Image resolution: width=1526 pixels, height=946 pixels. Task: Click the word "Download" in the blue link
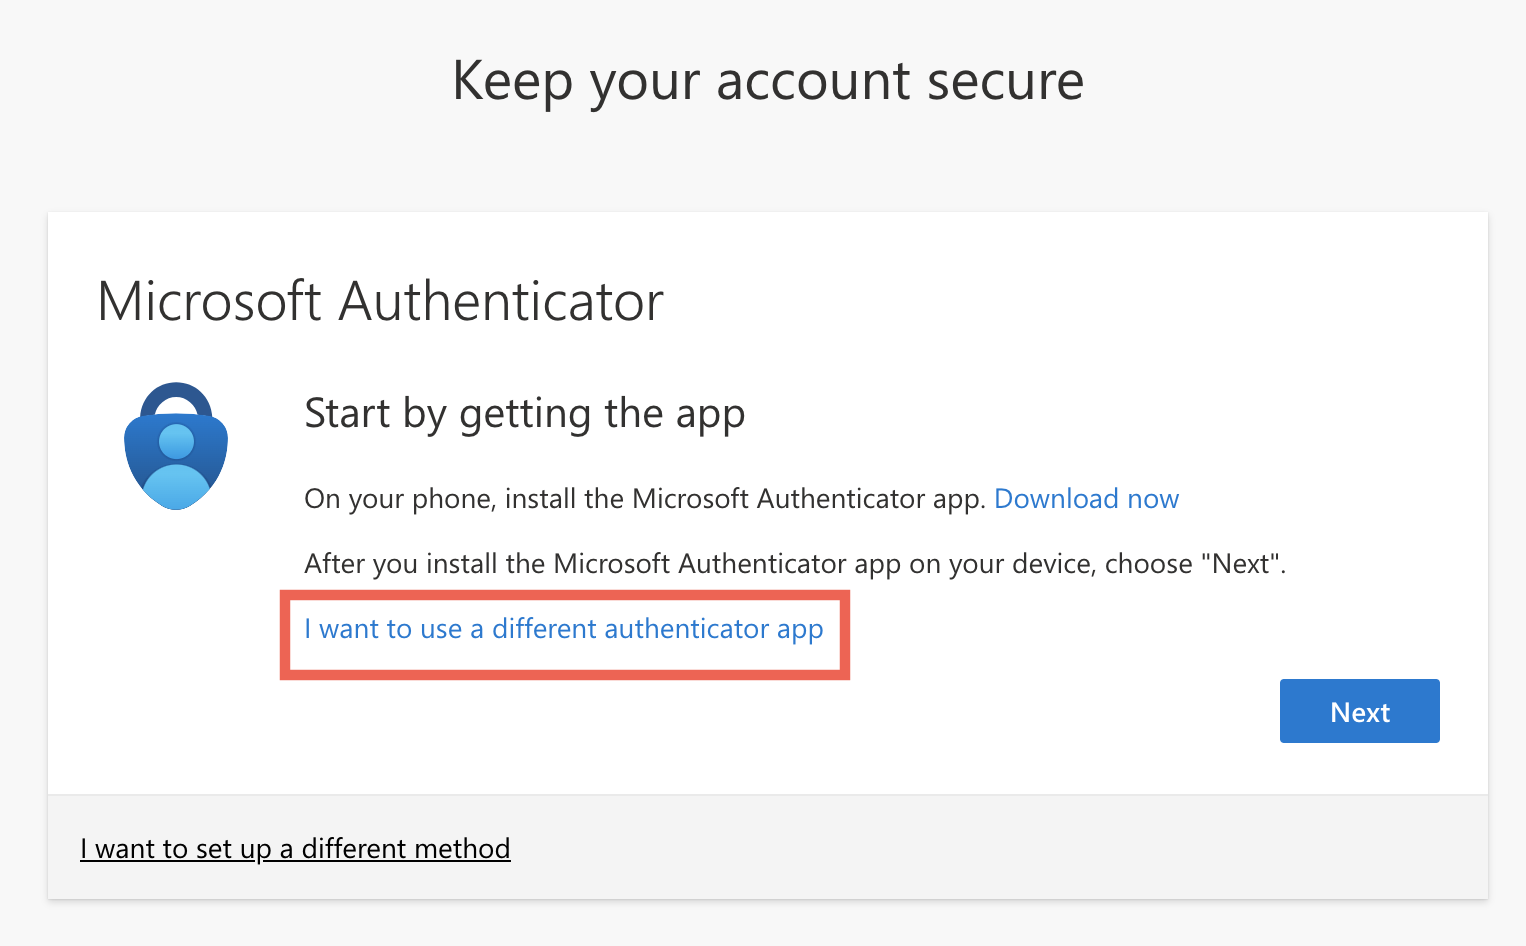1056,499
